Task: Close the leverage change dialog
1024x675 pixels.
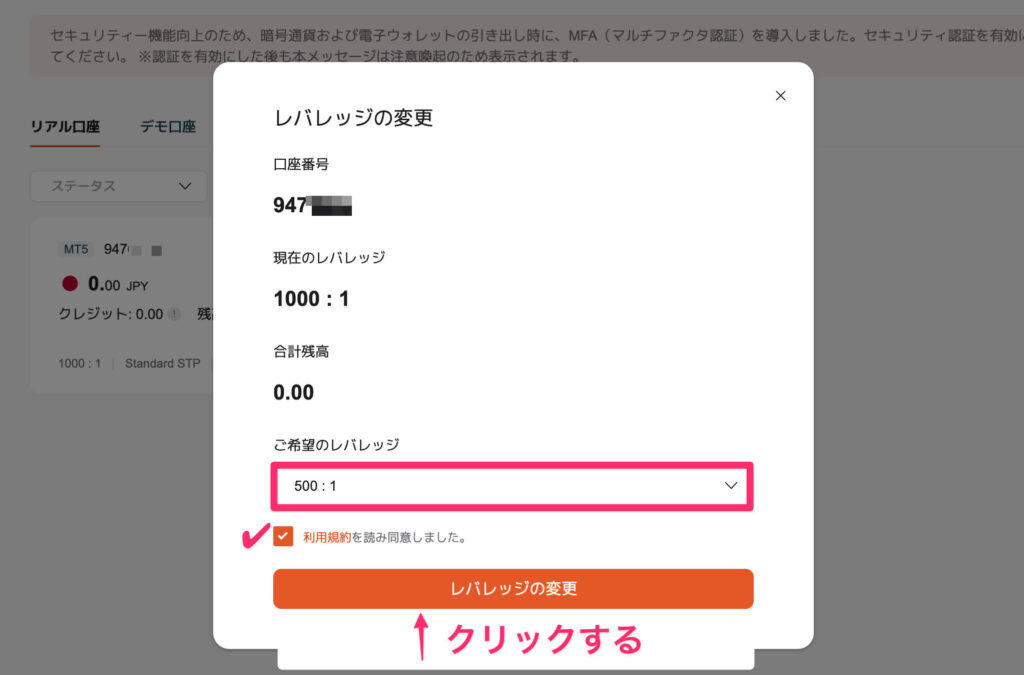Action: [781, 96]
